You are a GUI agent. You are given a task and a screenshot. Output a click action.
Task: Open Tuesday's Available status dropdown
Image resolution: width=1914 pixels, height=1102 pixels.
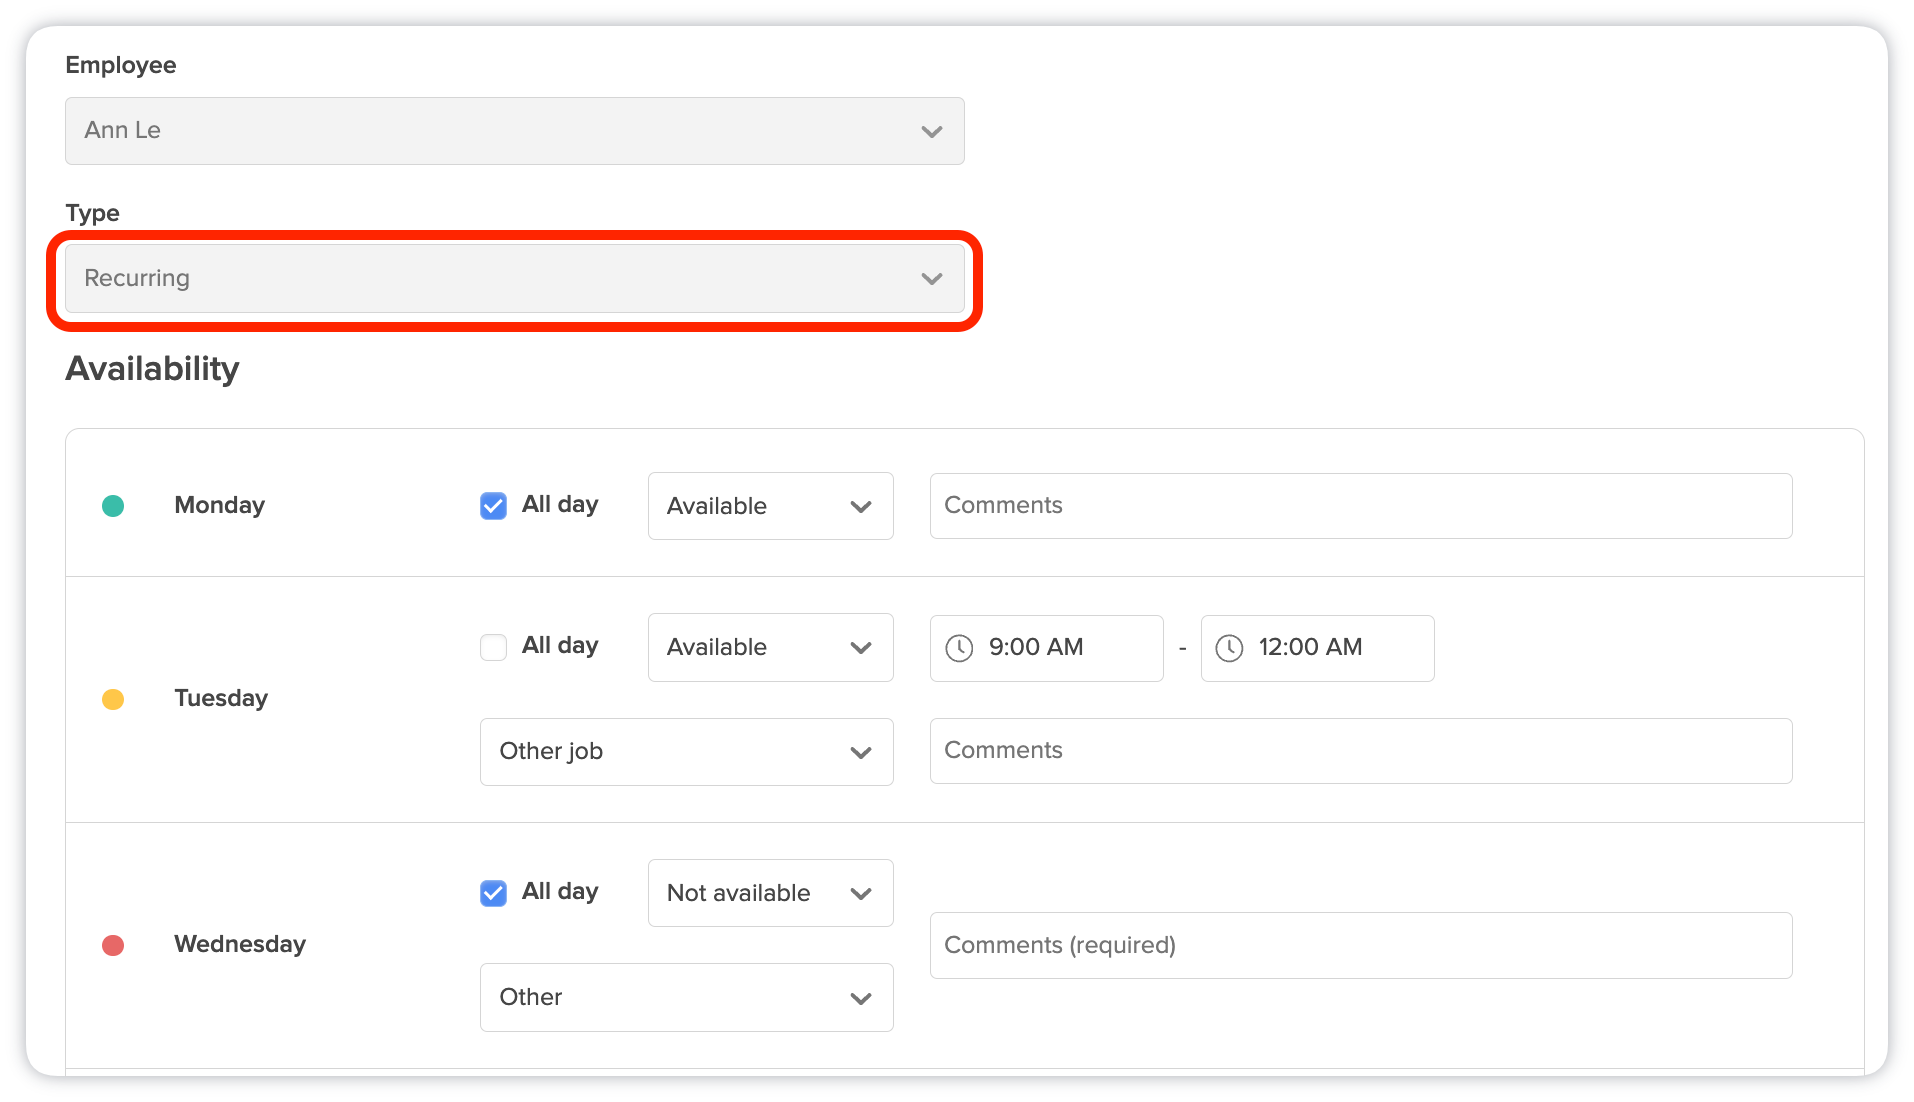coord(770,647)
